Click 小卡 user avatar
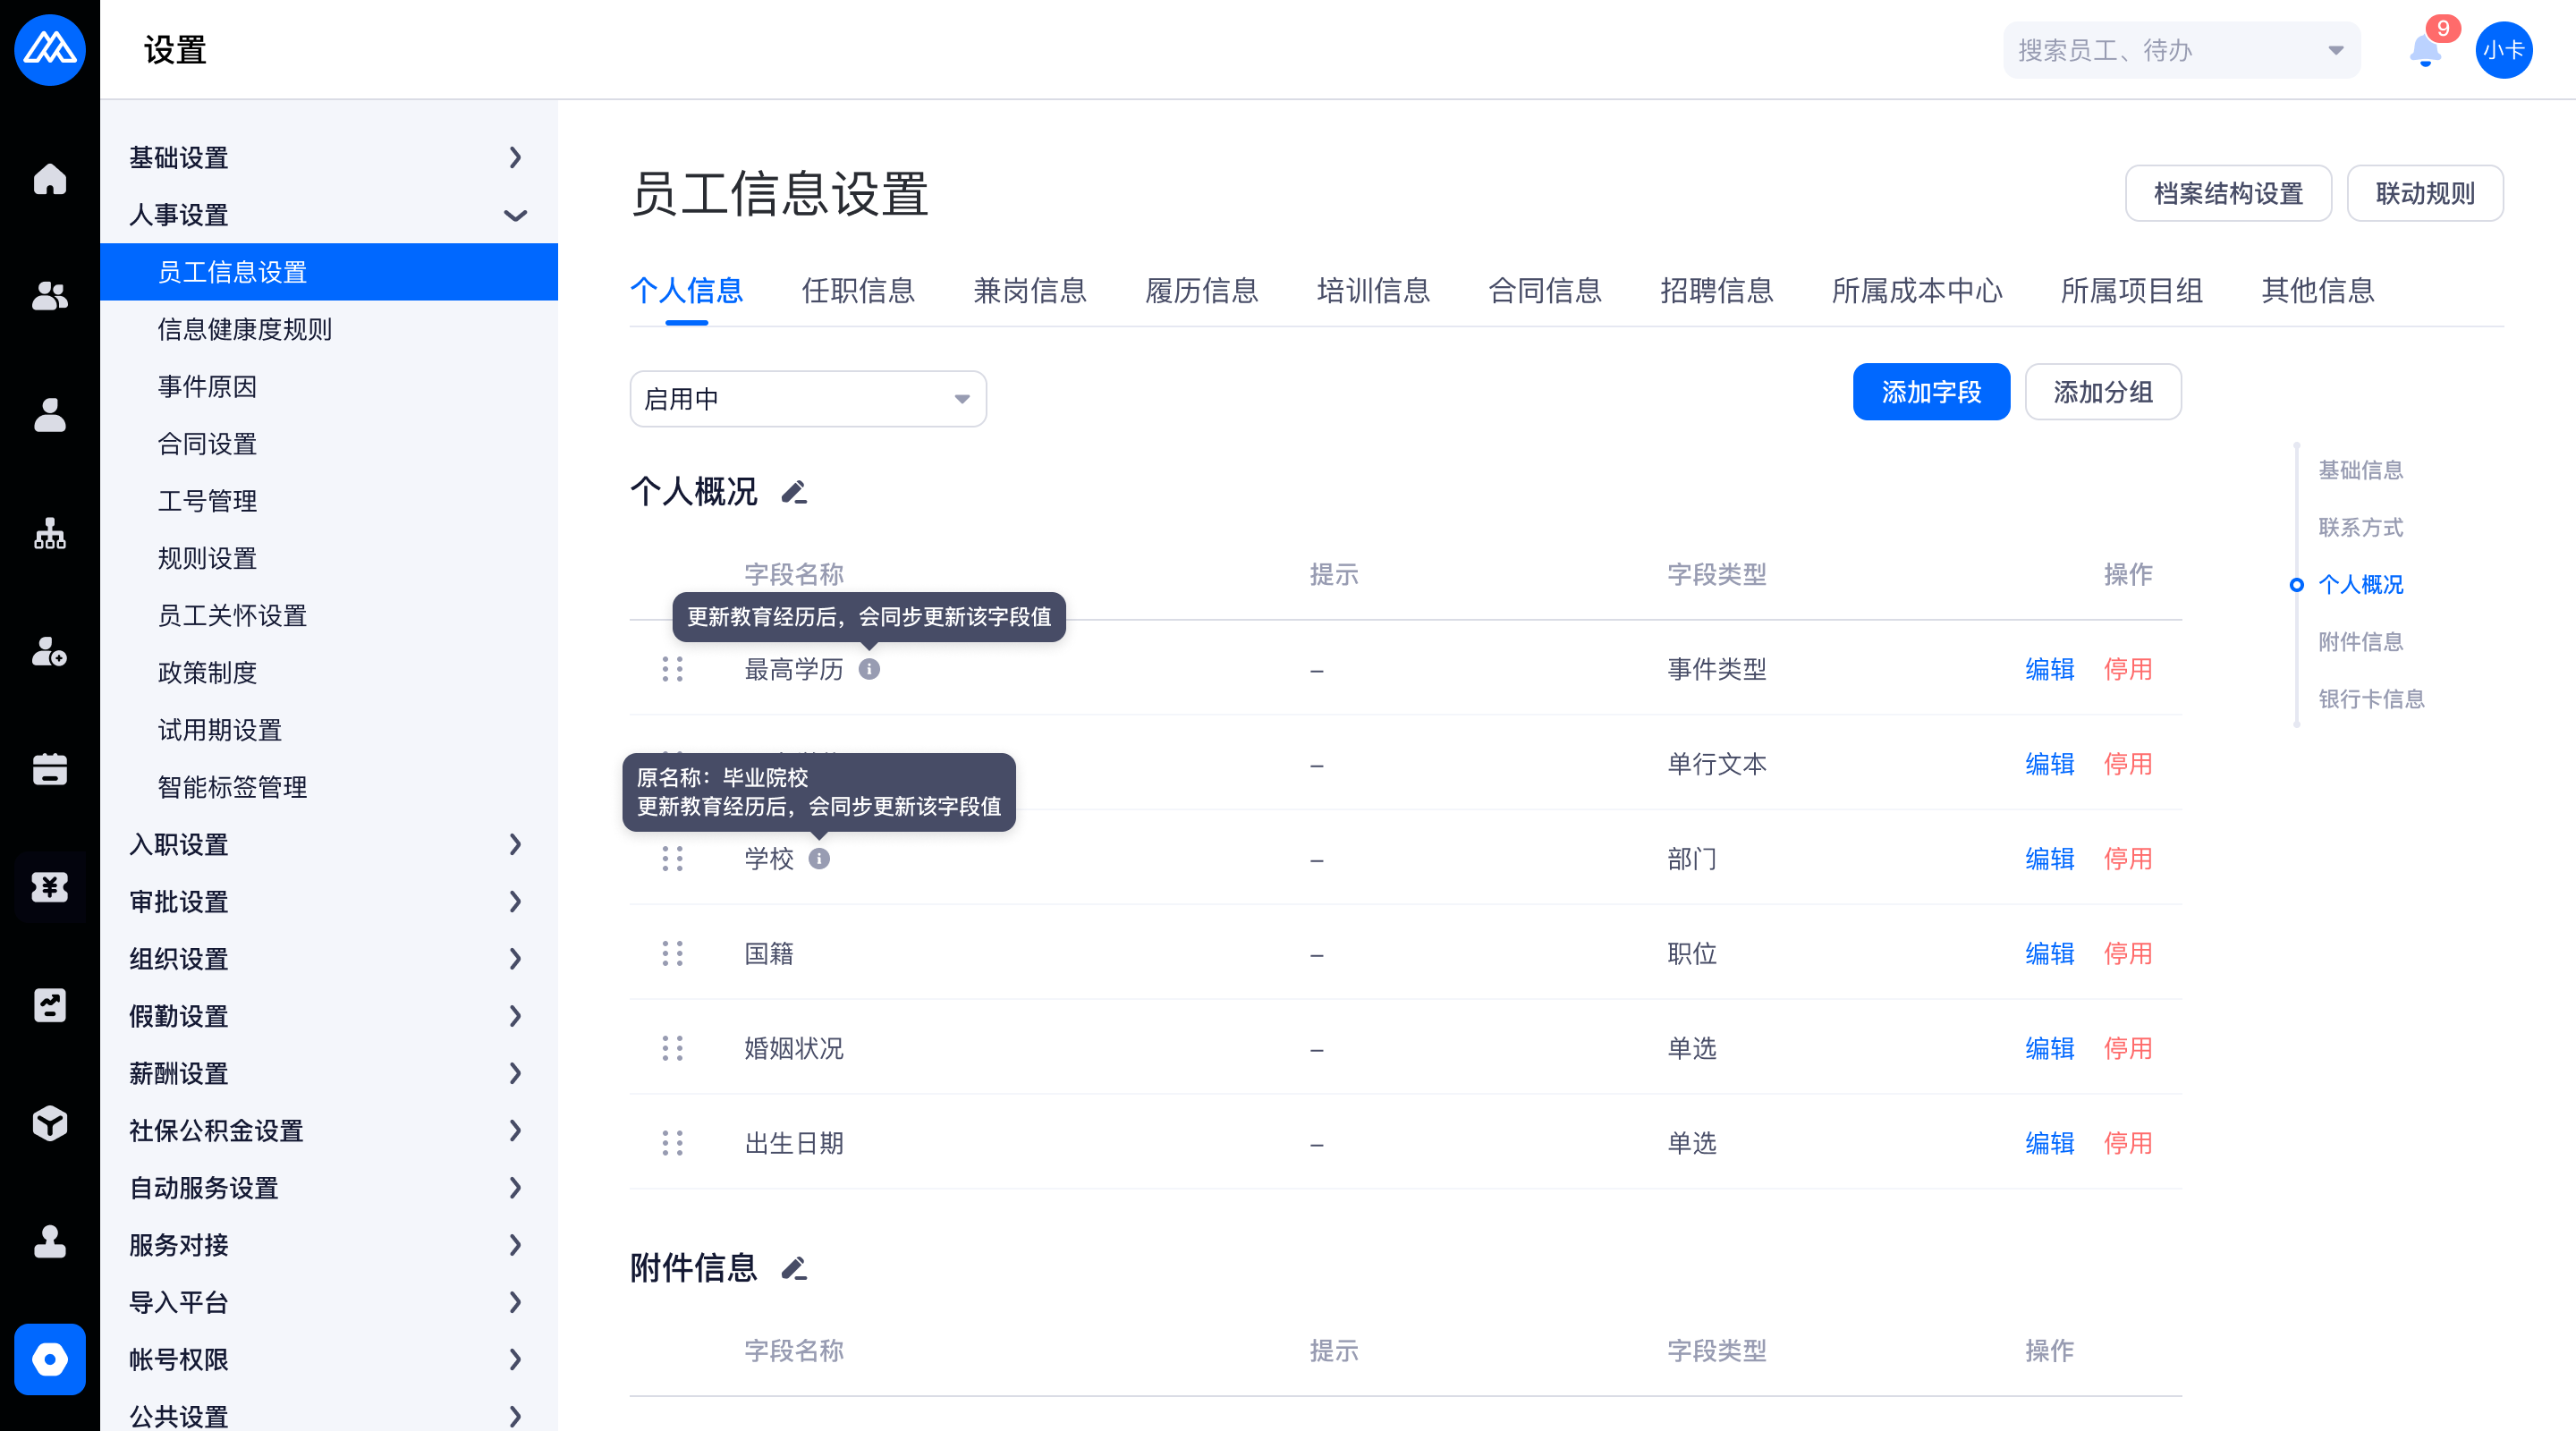This screenshot has width=2576, height=1431. pyautogui.click(x=2503, y=50)
